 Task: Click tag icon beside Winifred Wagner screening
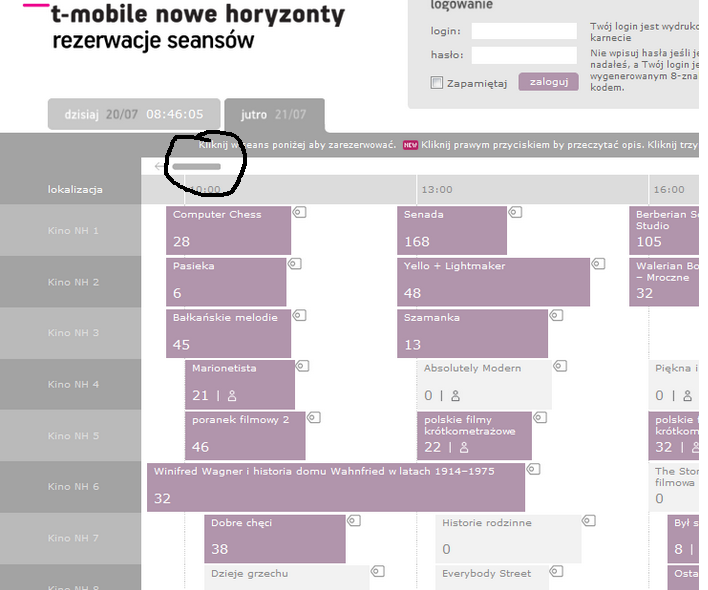tap(533, 468)
